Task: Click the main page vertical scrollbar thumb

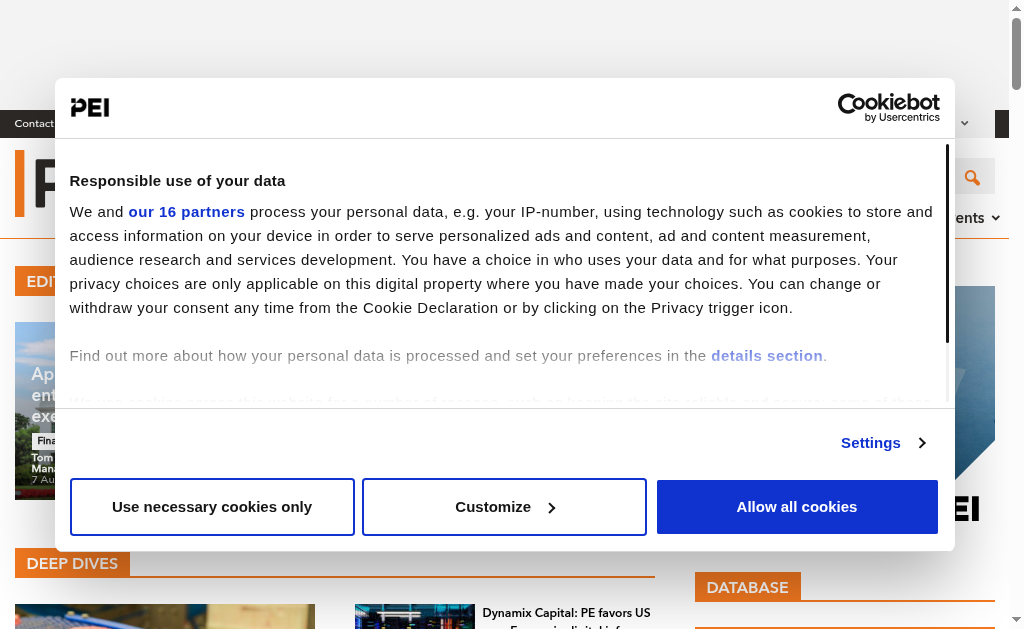Action: coord(1016,54)
